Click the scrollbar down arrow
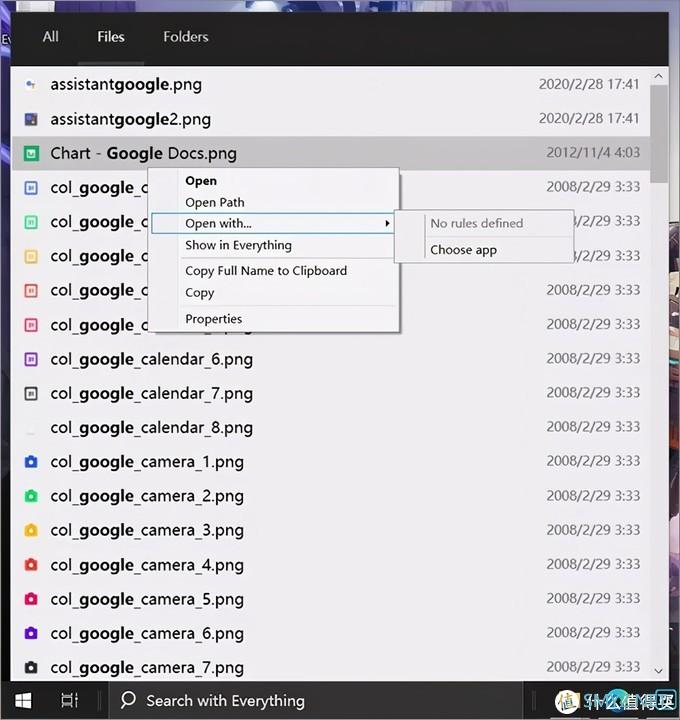 pyautogui.click(x=658, y=671)
